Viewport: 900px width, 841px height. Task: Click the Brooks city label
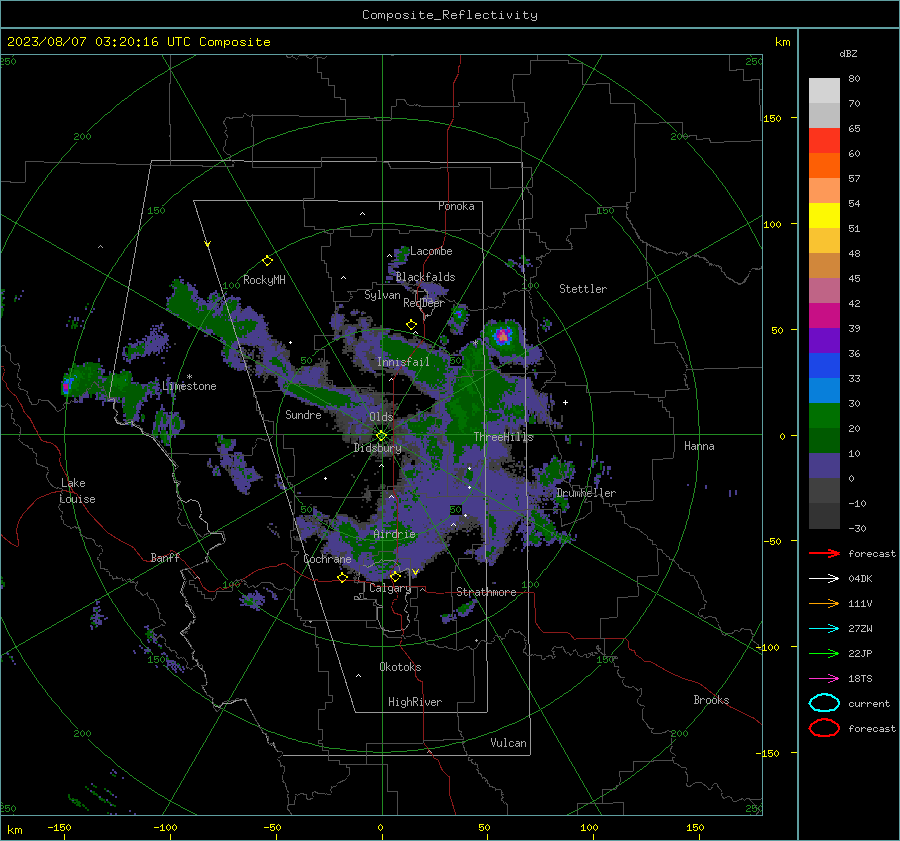coord(711,700)
